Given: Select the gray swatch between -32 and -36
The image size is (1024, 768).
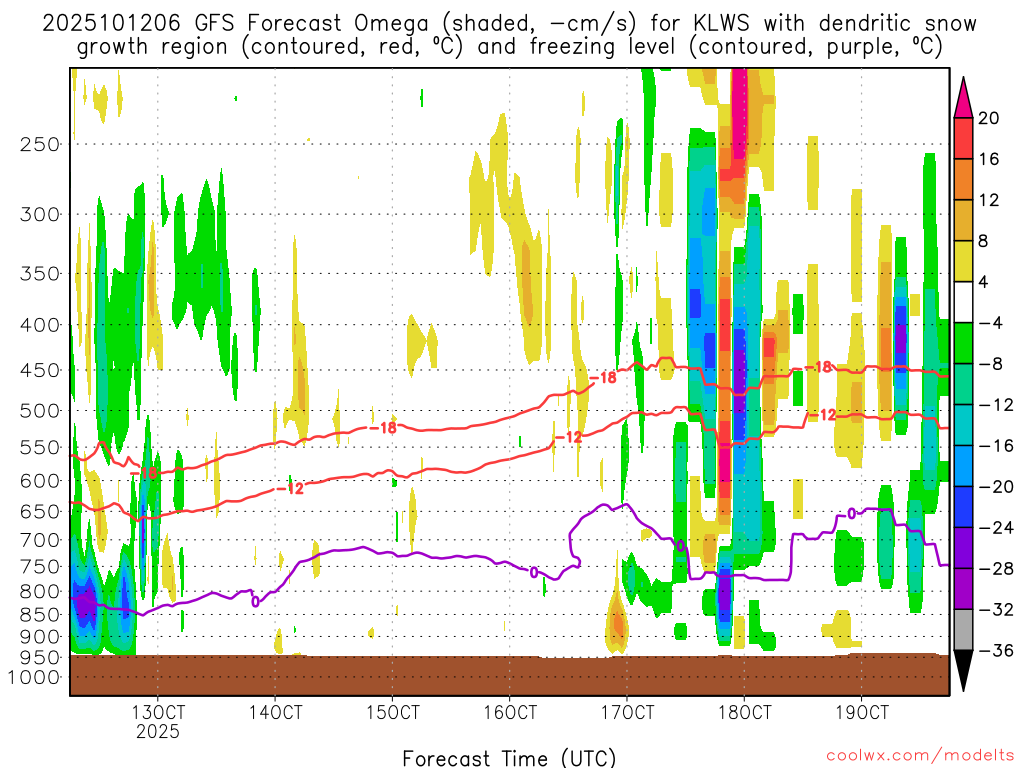Looking at the screenshot, I should tap(964, 630).
